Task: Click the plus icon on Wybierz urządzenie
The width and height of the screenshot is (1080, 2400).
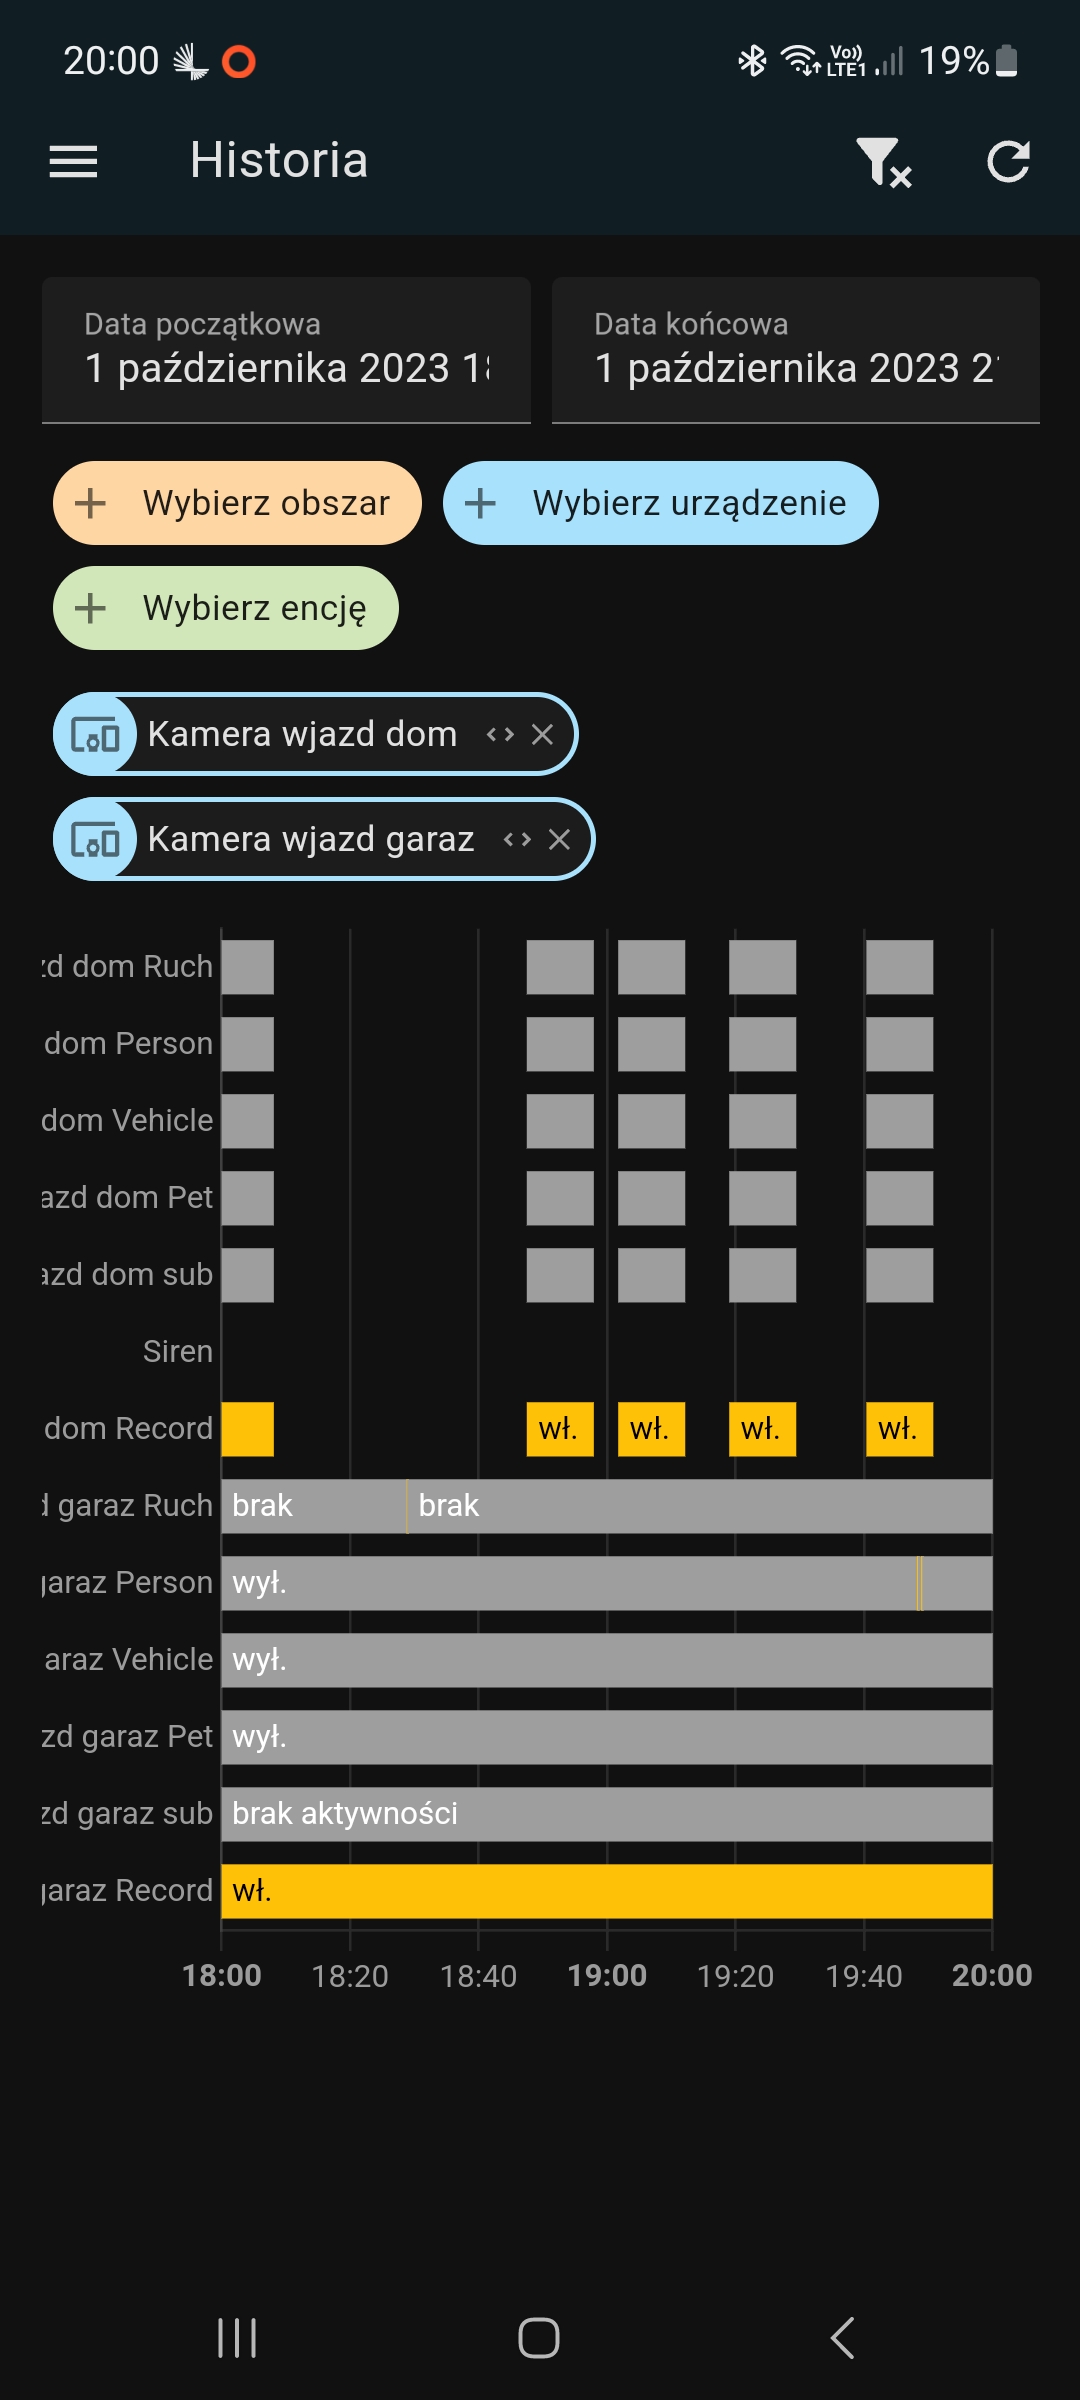Action: pyautogui.click(x=483, y=503)
